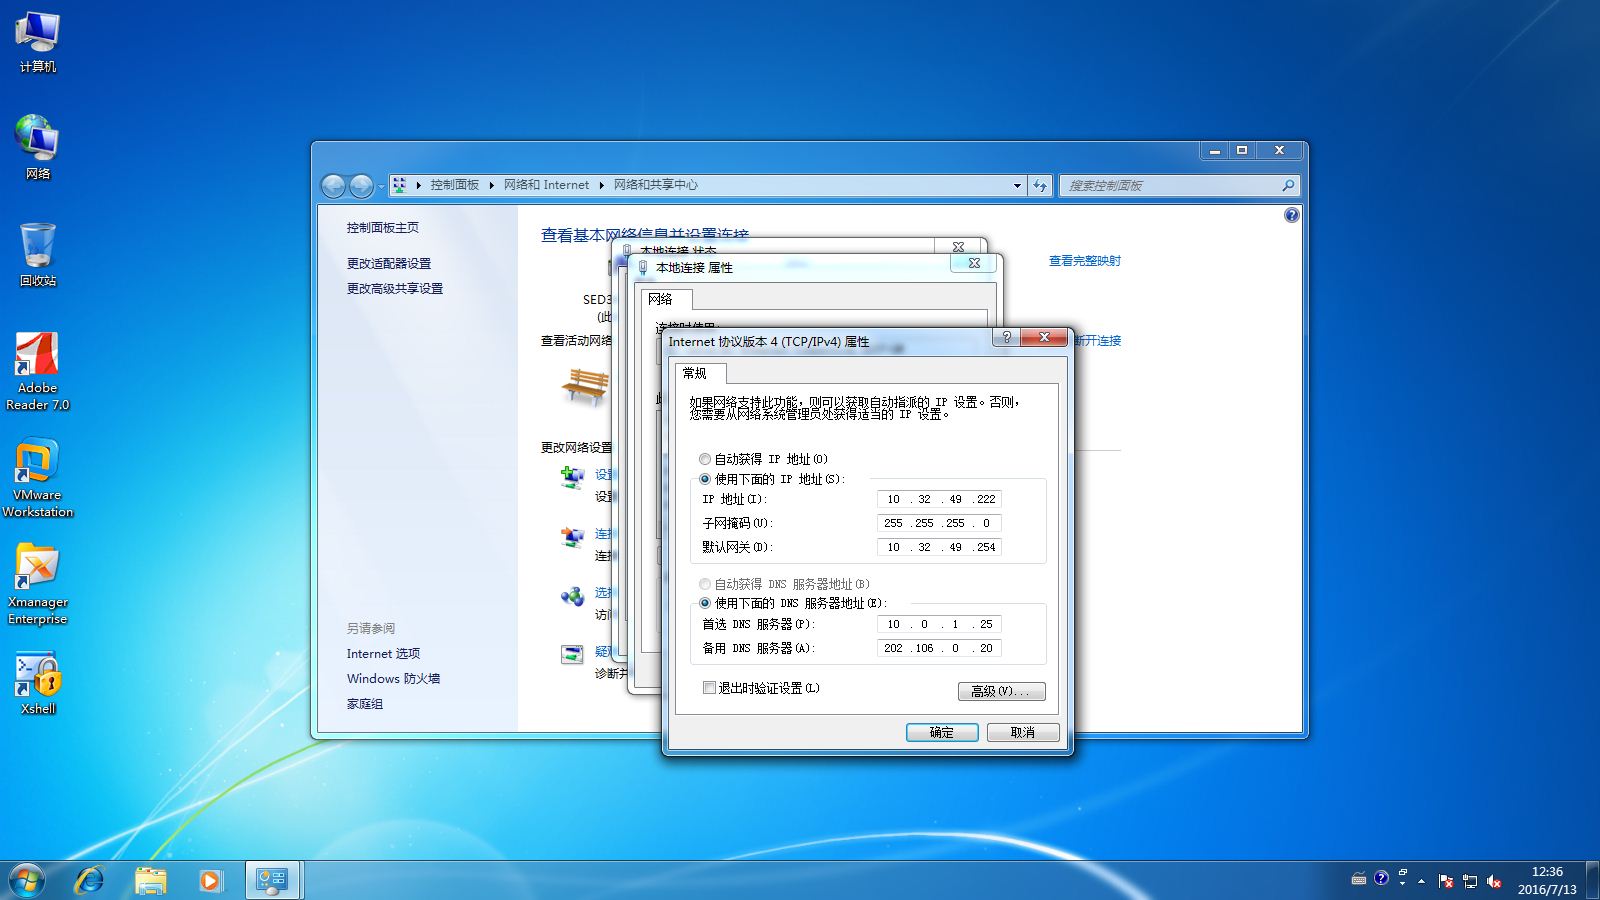1600x900 pixels.
Task: Open 更改适配器设置 link
Action: tap(389, 263)
